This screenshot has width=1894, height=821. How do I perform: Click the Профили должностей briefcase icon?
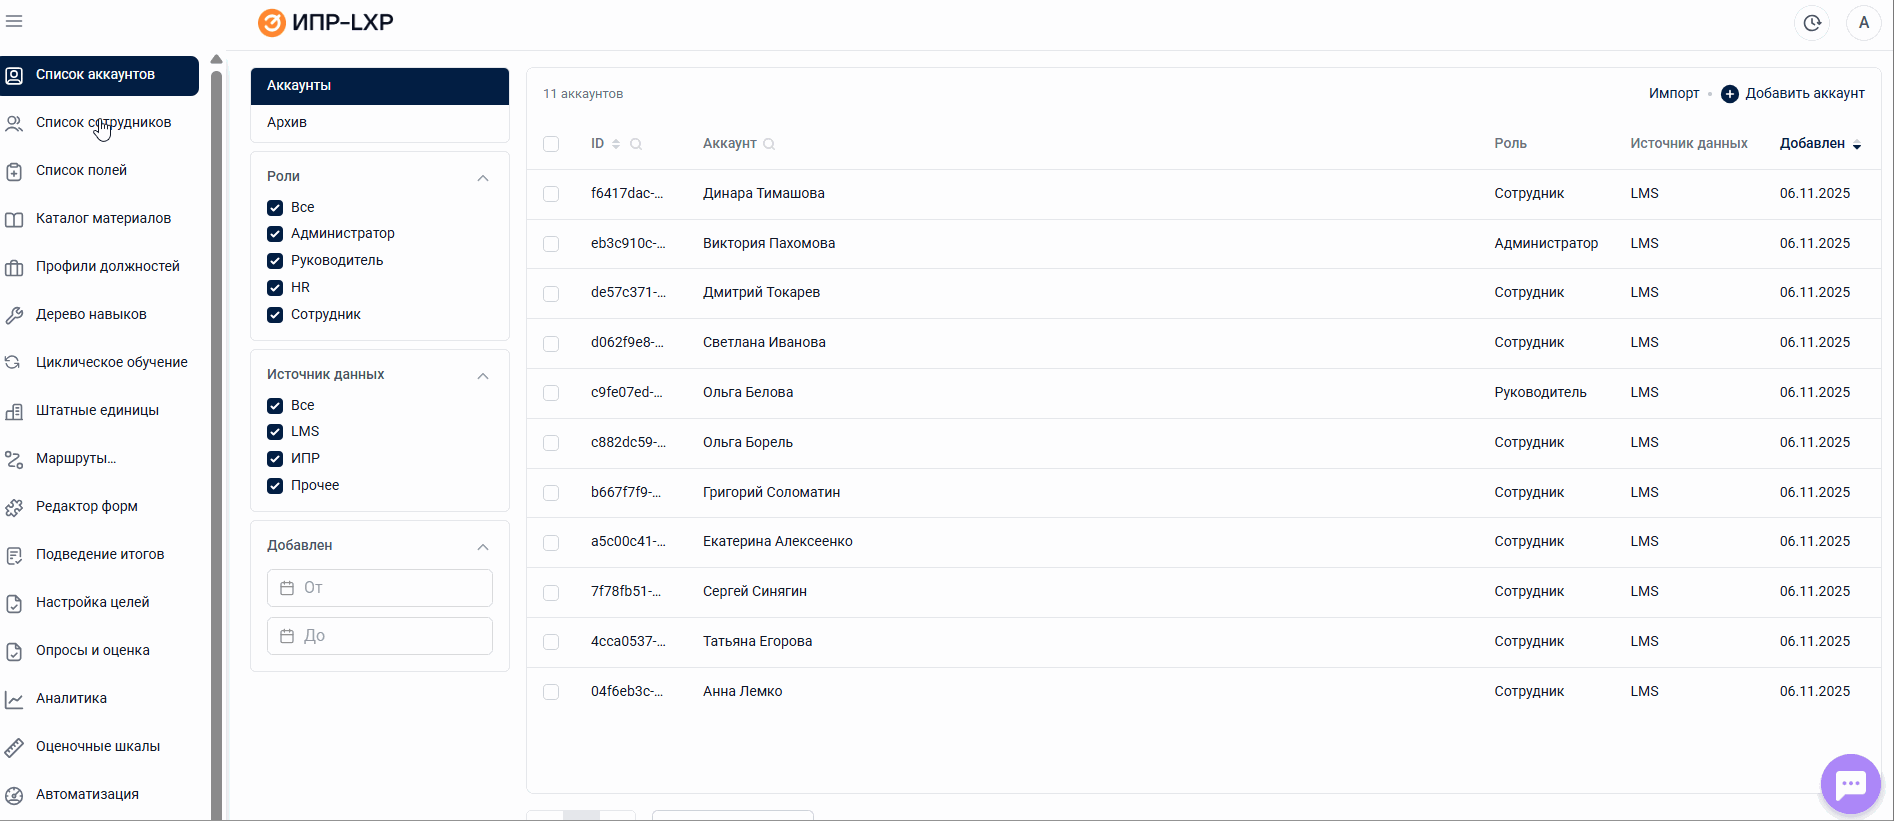coord(14,267)
